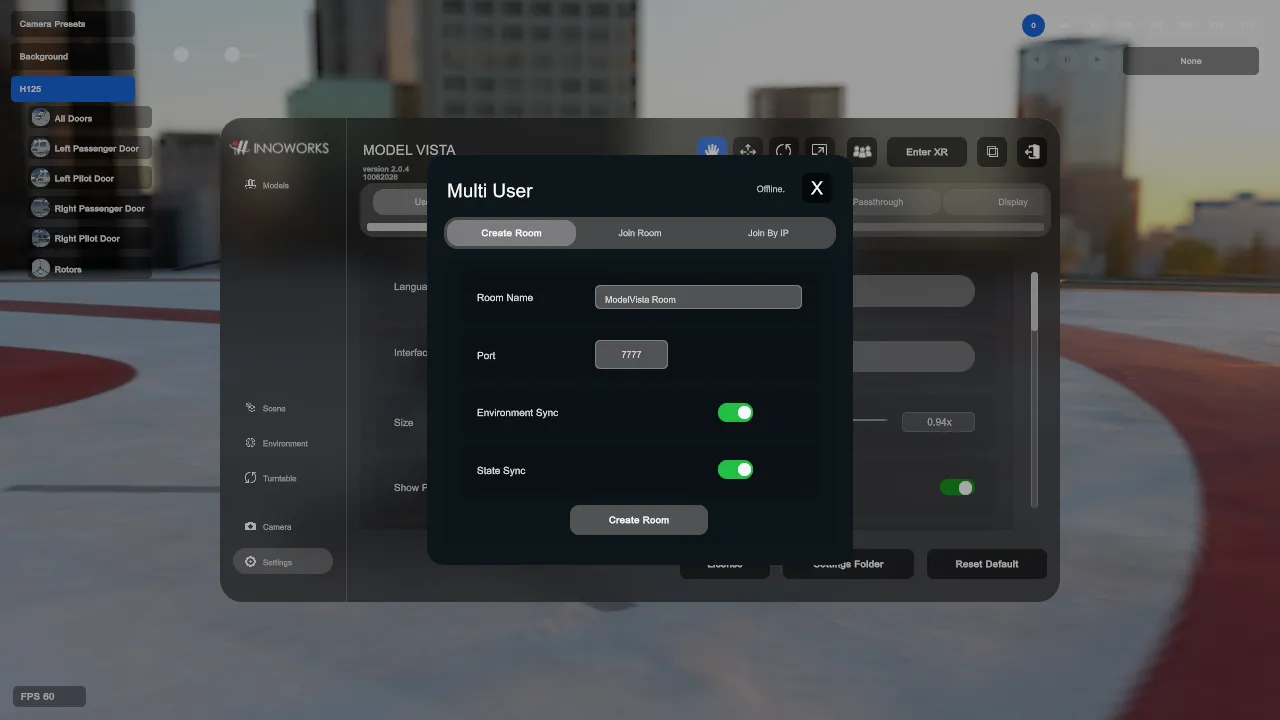Click the exit door icon
The width and height of the screenshot is (1280, 720).
click(1032, 152)
